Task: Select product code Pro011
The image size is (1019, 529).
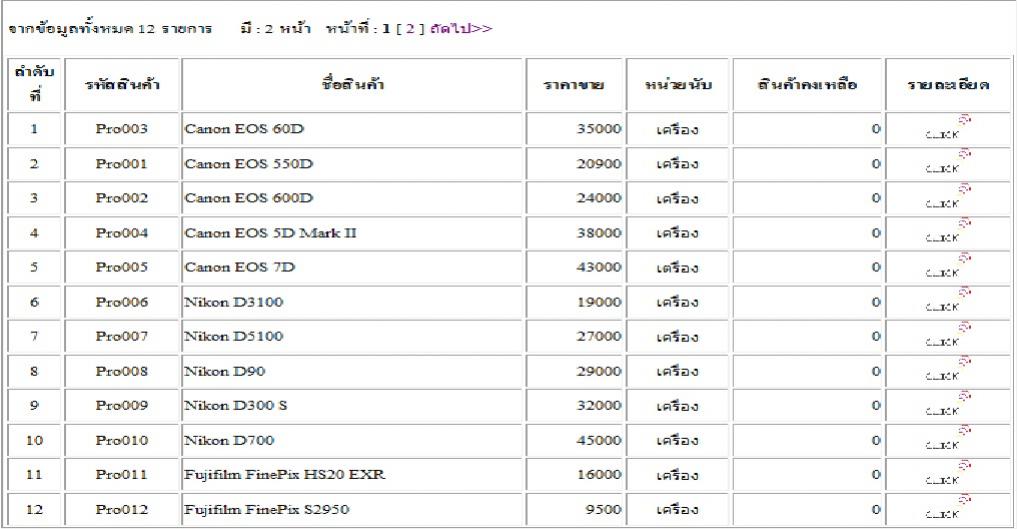Action: (x=122, y=475)
